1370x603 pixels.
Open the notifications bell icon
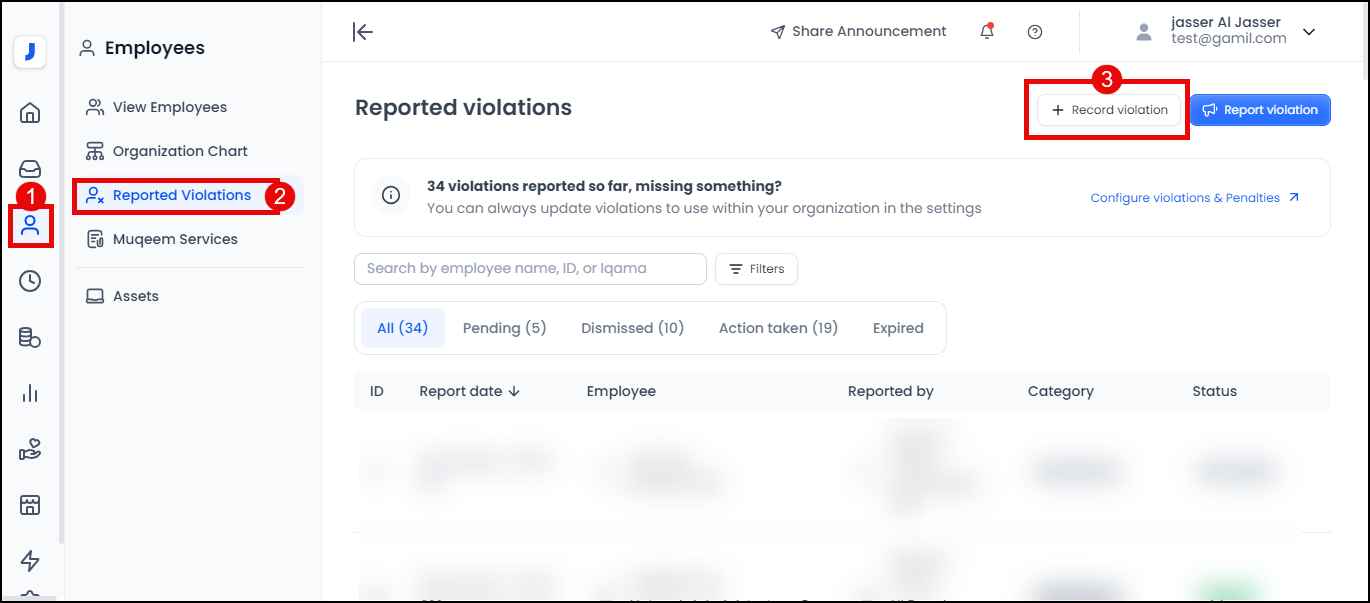click(x=987, y=32)
